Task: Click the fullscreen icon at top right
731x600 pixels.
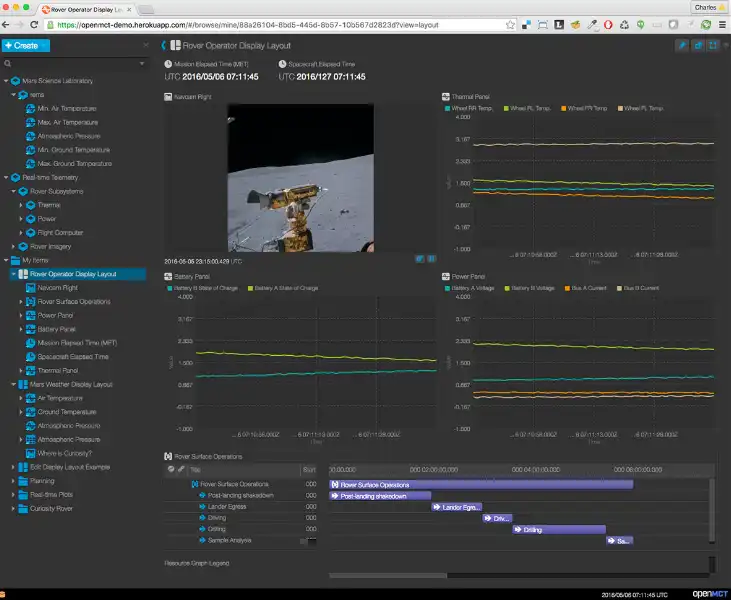Action: (x=713, y=45)
